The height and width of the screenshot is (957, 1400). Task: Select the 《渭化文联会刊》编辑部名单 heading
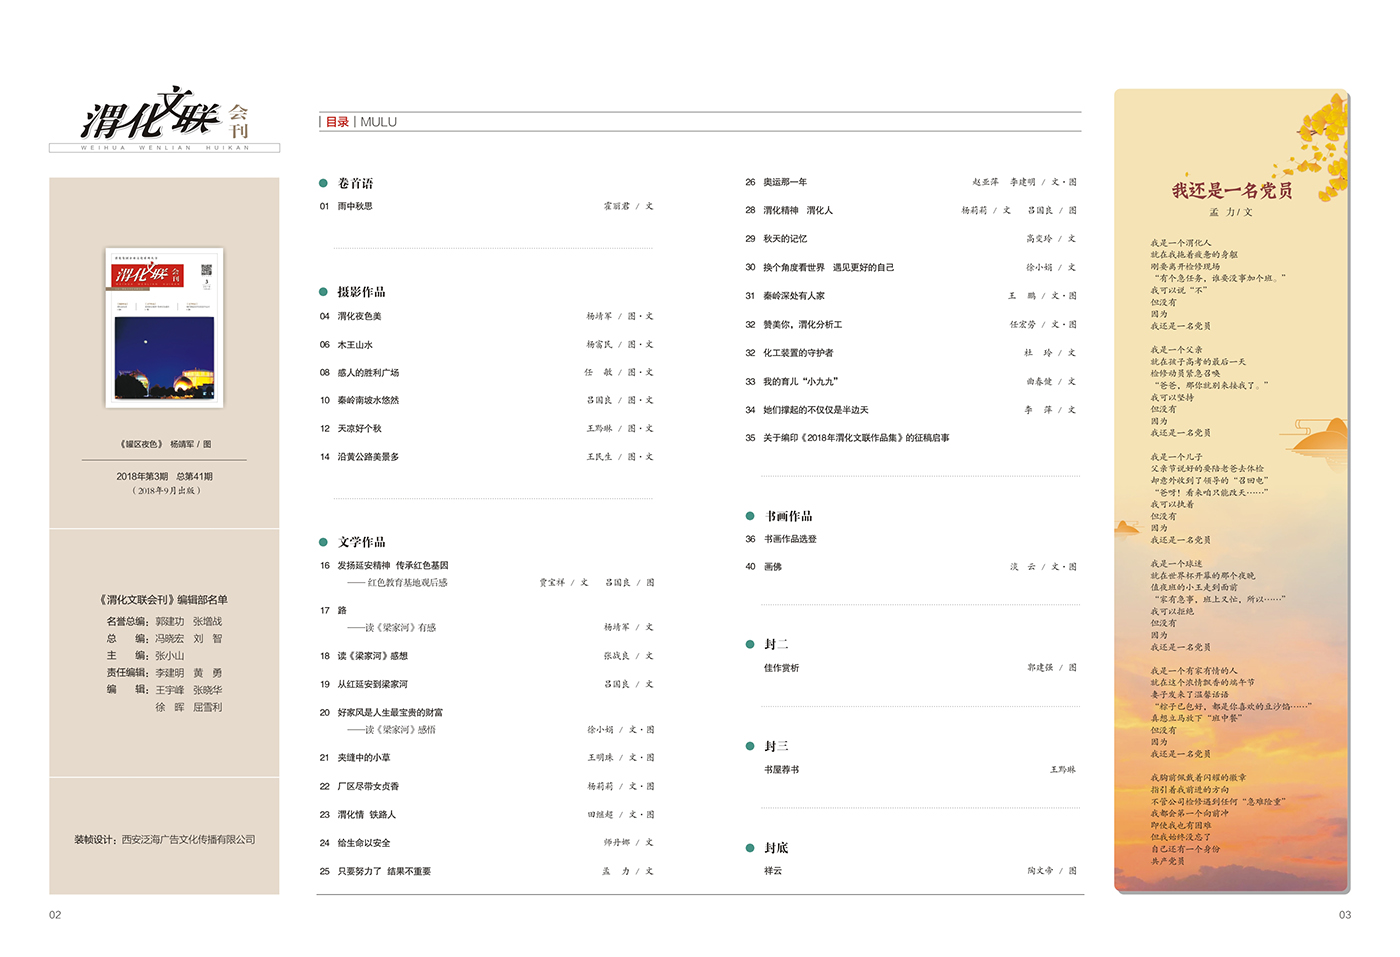pyautogui.click(x=163, y=600)
